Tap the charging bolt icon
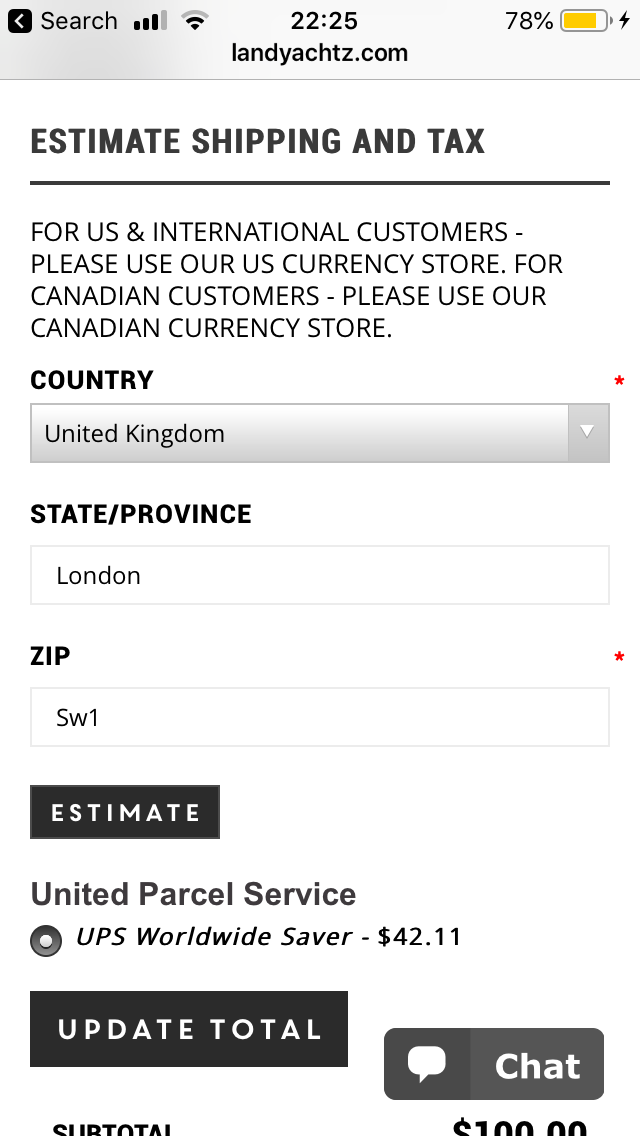The image size is (640, 1136). tap(626, 21)
